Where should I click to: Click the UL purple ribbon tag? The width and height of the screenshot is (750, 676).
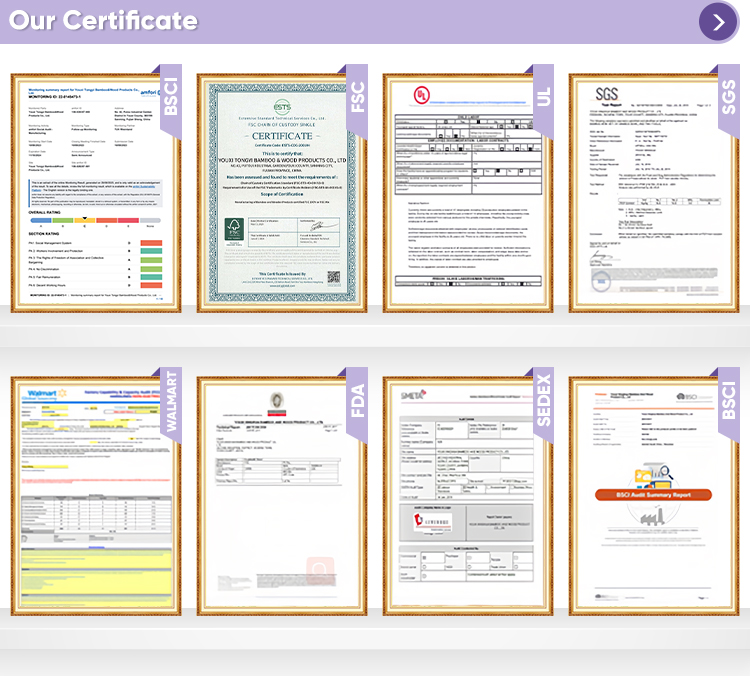pyautogui.click(x=543, y=98)
